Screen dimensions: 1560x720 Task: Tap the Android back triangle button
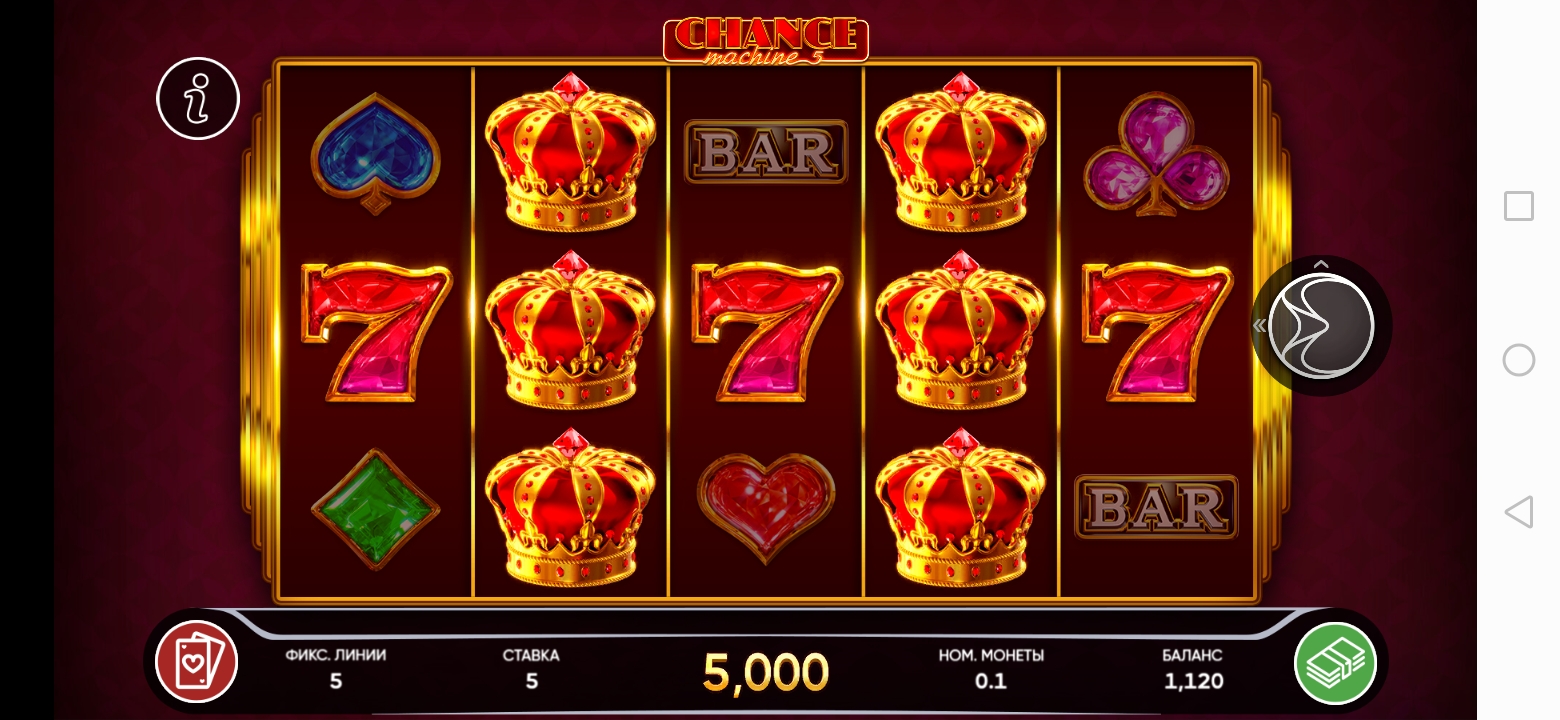pos(1519,512)
